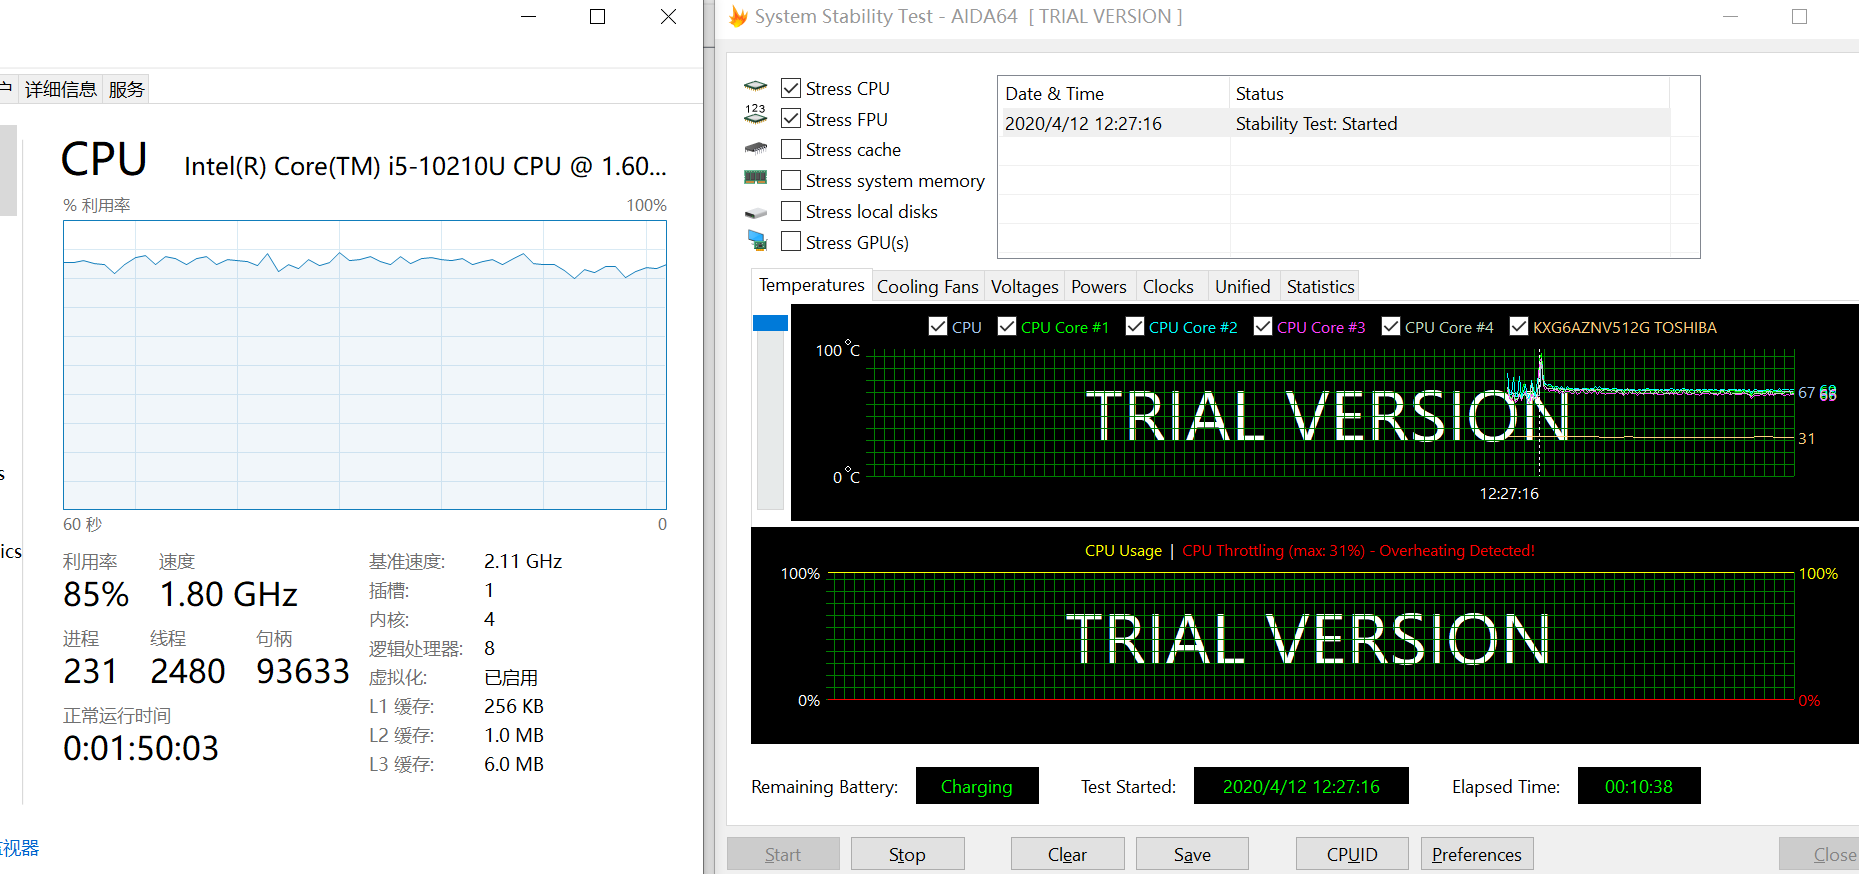Image resolution: width=1859 pixels, height=874 pixels.
Task: Click the Date & Time column header
Action: coord(1113,93)
